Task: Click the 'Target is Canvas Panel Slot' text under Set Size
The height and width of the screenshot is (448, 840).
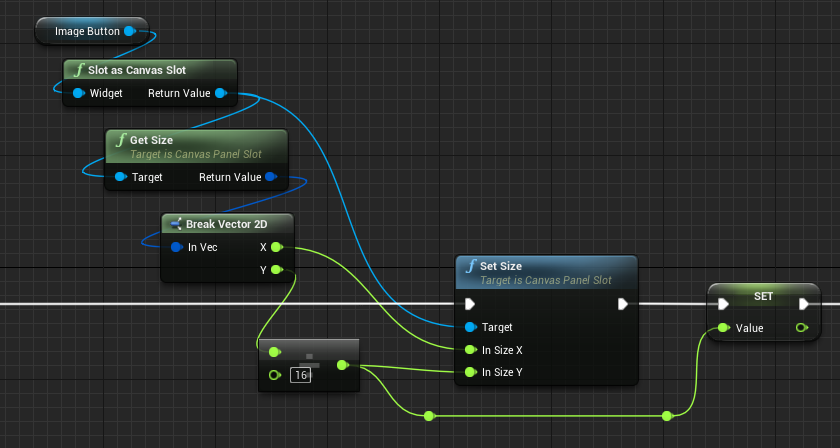Action: (x=545, y=280)
